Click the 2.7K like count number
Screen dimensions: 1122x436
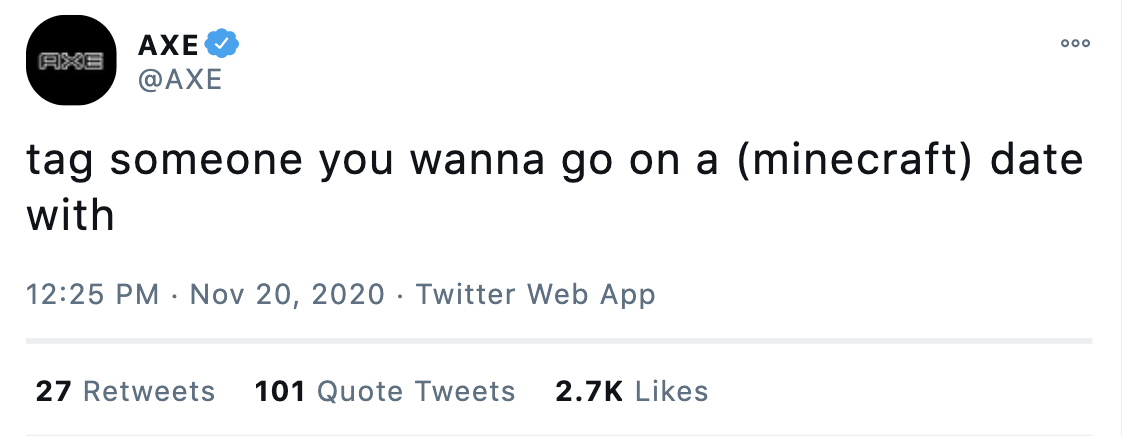coord(589,391)
